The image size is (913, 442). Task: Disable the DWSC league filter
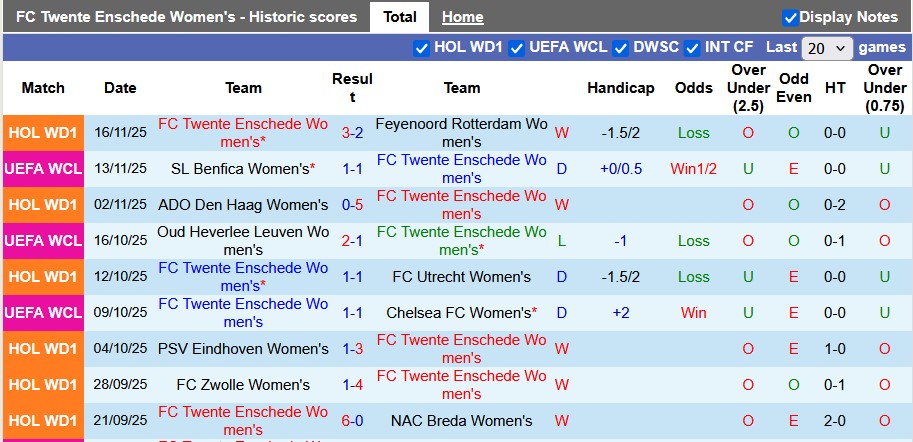(620, 47)
